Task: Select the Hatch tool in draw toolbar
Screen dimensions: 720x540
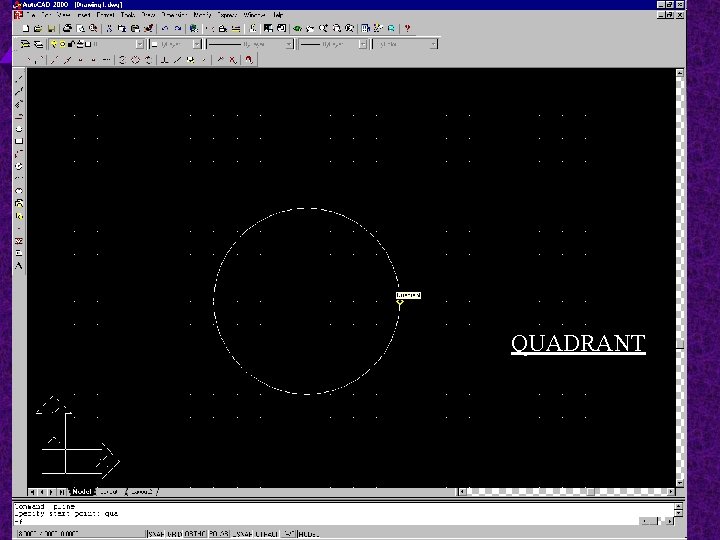Action: 19,241
